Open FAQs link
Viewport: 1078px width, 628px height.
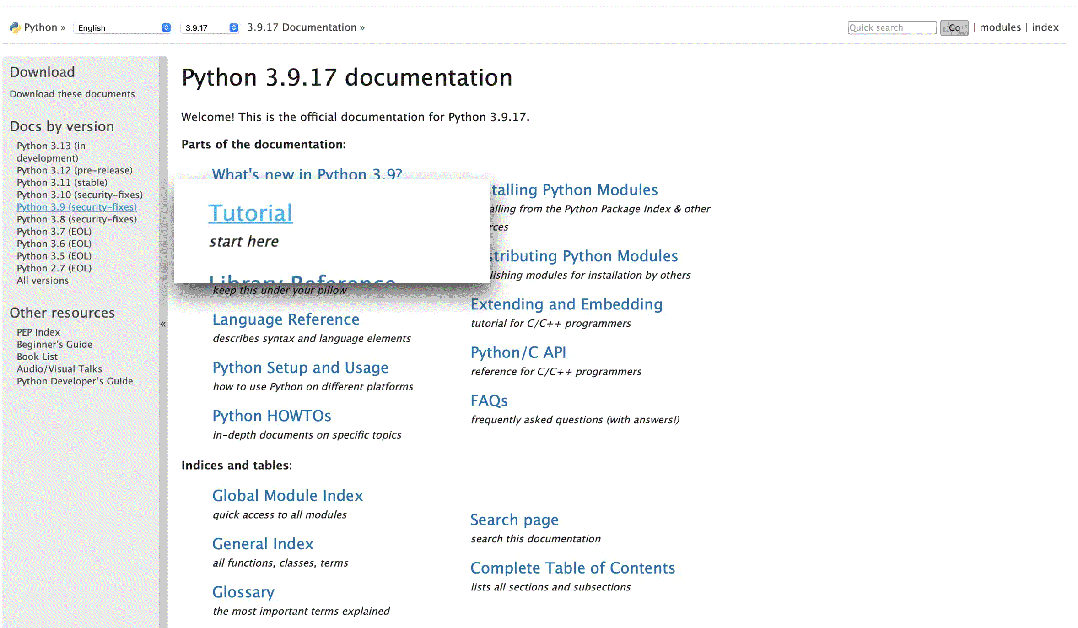pos(489,400)
